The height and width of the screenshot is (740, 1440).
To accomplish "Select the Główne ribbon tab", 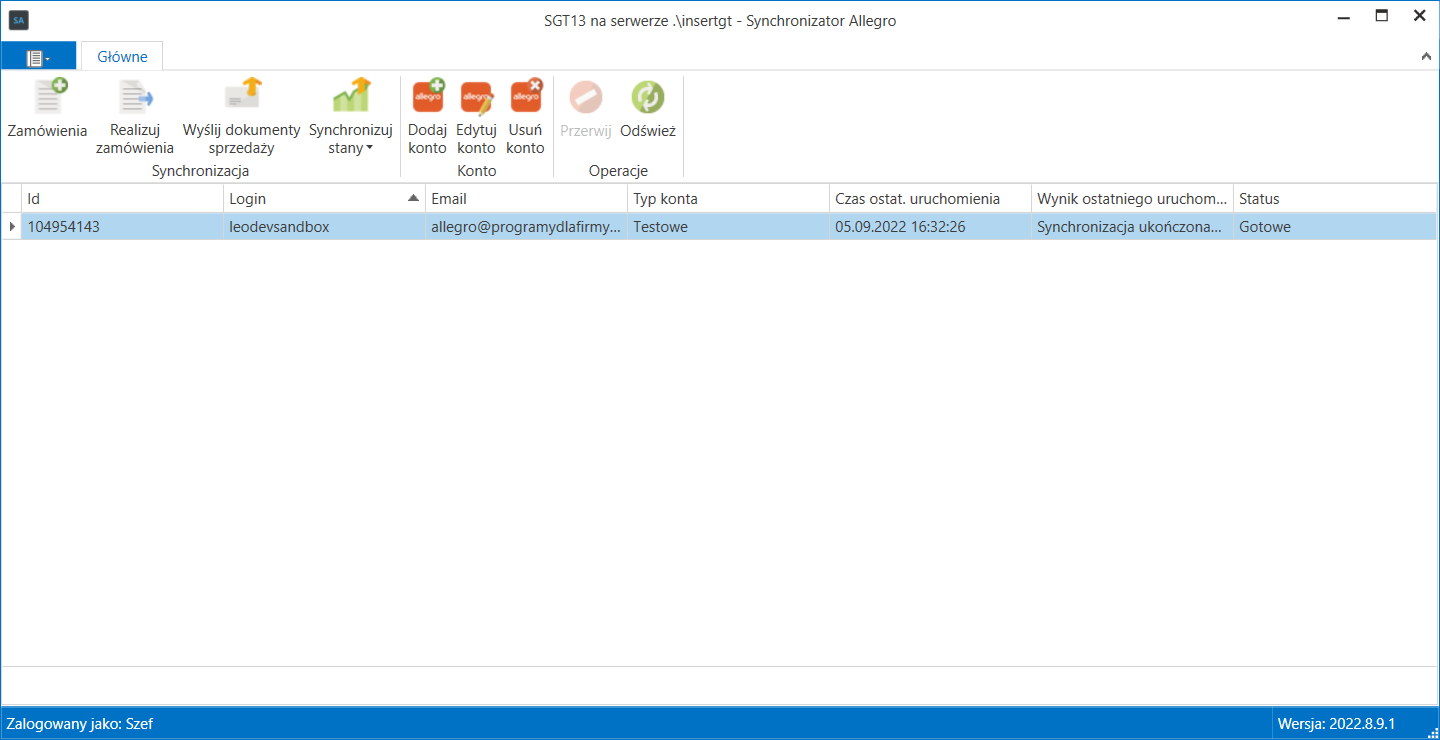I will coord(122,57).
